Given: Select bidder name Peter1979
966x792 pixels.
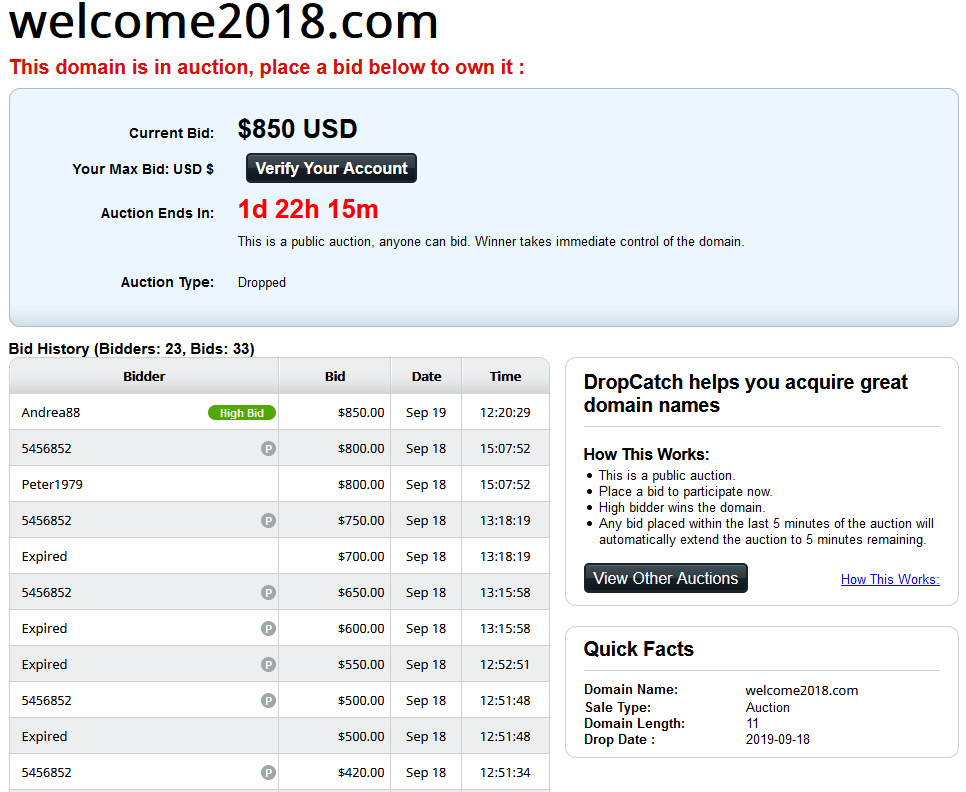Looking at the screenshot, I should point(52,485).
